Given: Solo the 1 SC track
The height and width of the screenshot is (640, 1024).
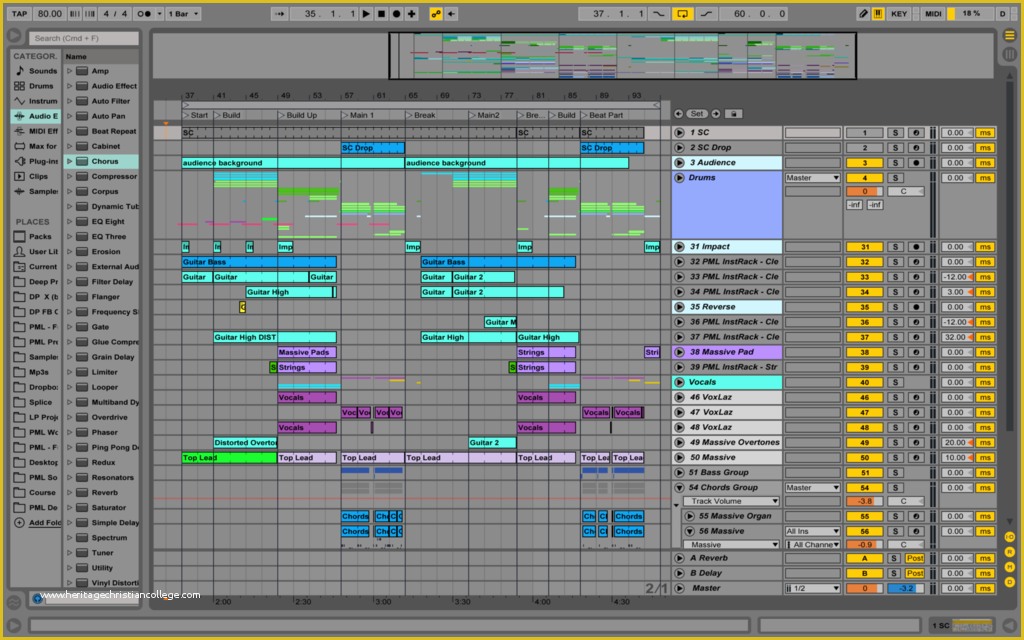Looking at the screenshot, I should (x=895, y=133).
